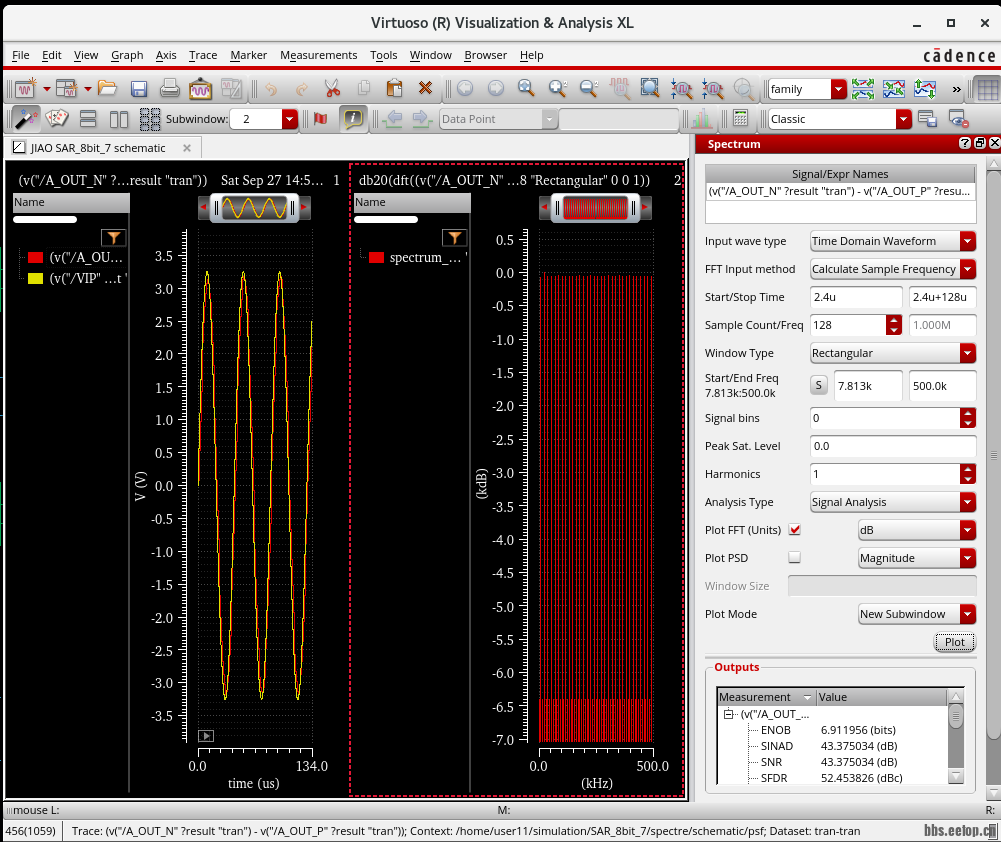Enable the Plot PSD checkbox
Image resolution: width=1001 pixels, height=842 pixels.
[x=795, y=557]
